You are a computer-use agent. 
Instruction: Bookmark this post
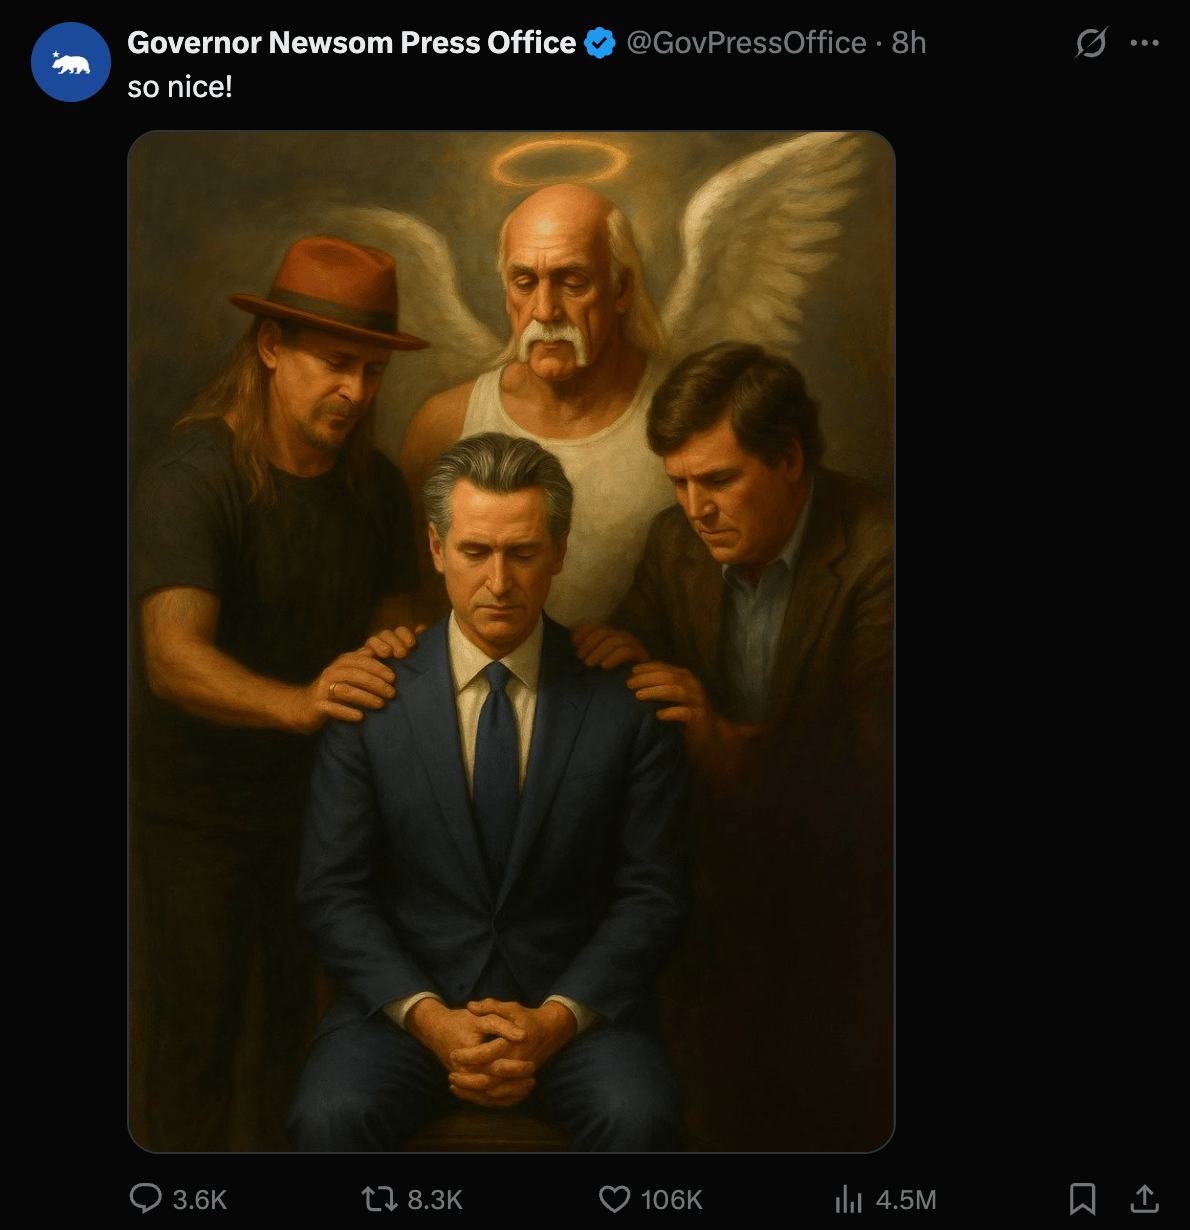pos(1082,1198)
